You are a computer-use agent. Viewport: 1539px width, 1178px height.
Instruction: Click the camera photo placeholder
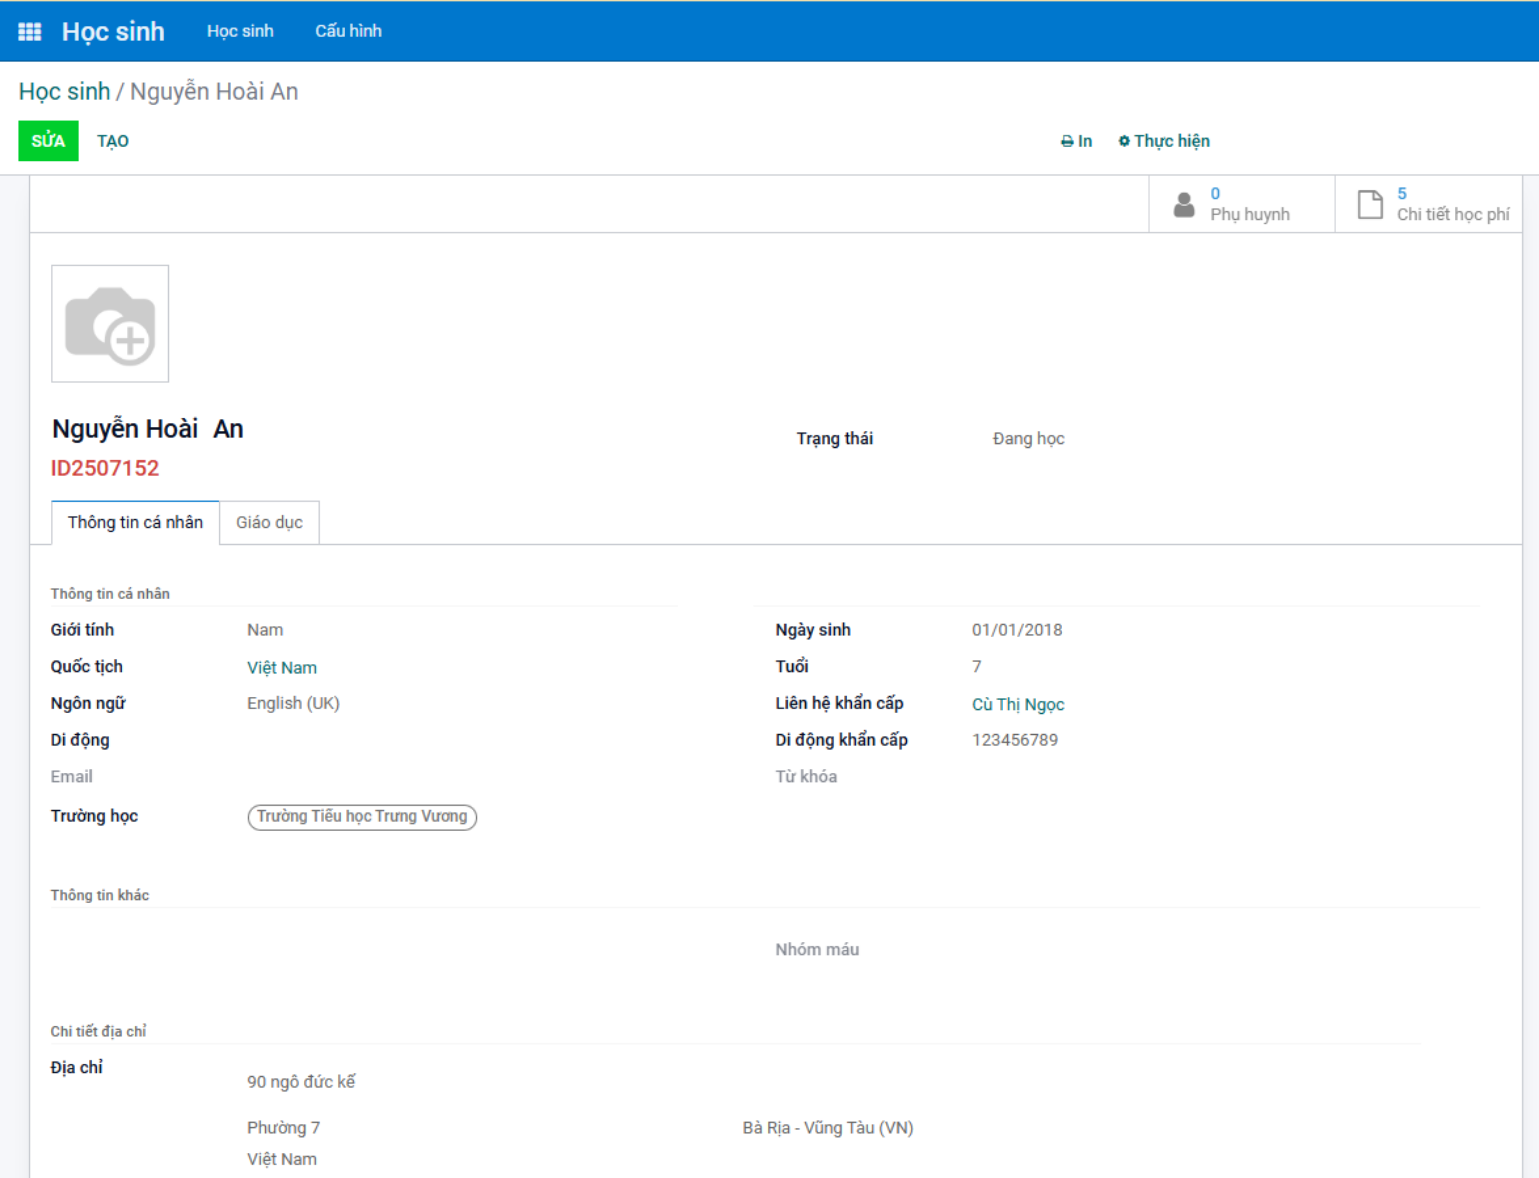click(x=110, y=323)
